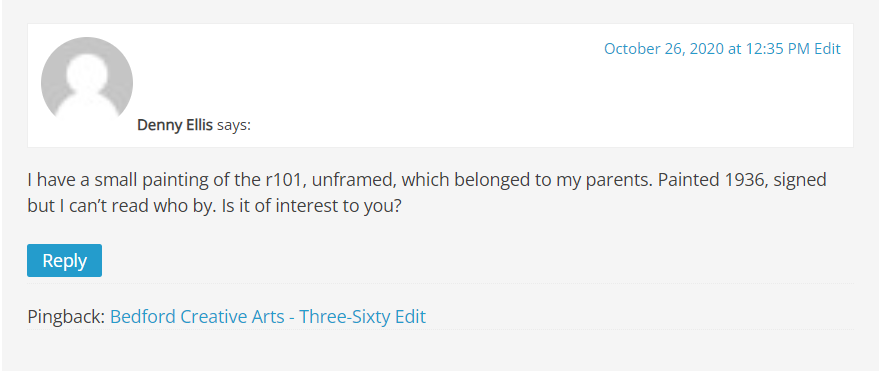Click the '12:35 PM' portion of the timestamp
Screen dimensions: 881x371
coord(778,49)
